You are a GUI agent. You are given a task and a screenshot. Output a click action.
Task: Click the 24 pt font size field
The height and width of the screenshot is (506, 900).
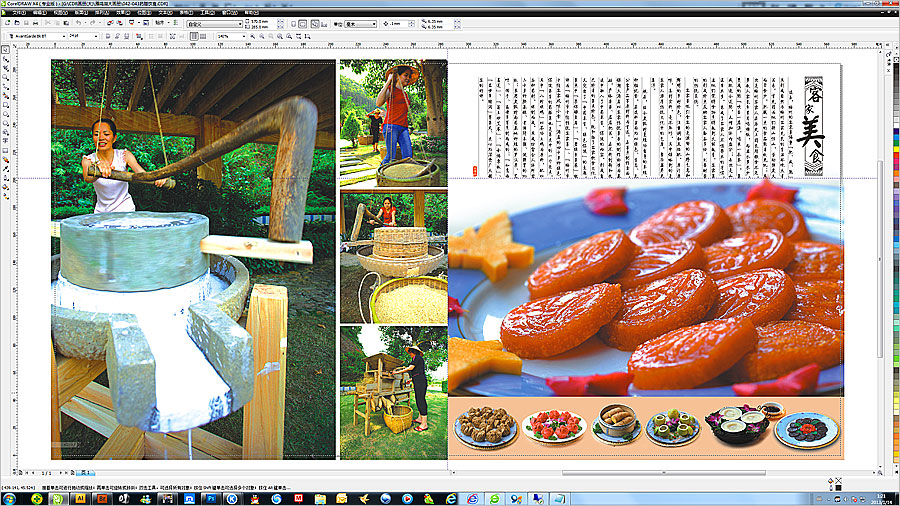point(78,36)
